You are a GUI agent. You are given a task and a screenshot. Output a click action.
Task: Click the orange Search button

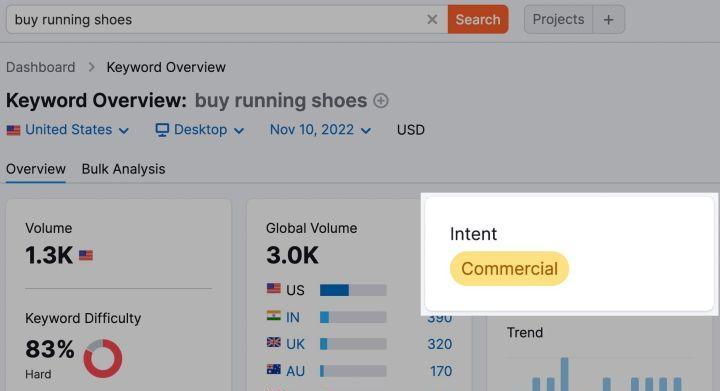[478, 19]
